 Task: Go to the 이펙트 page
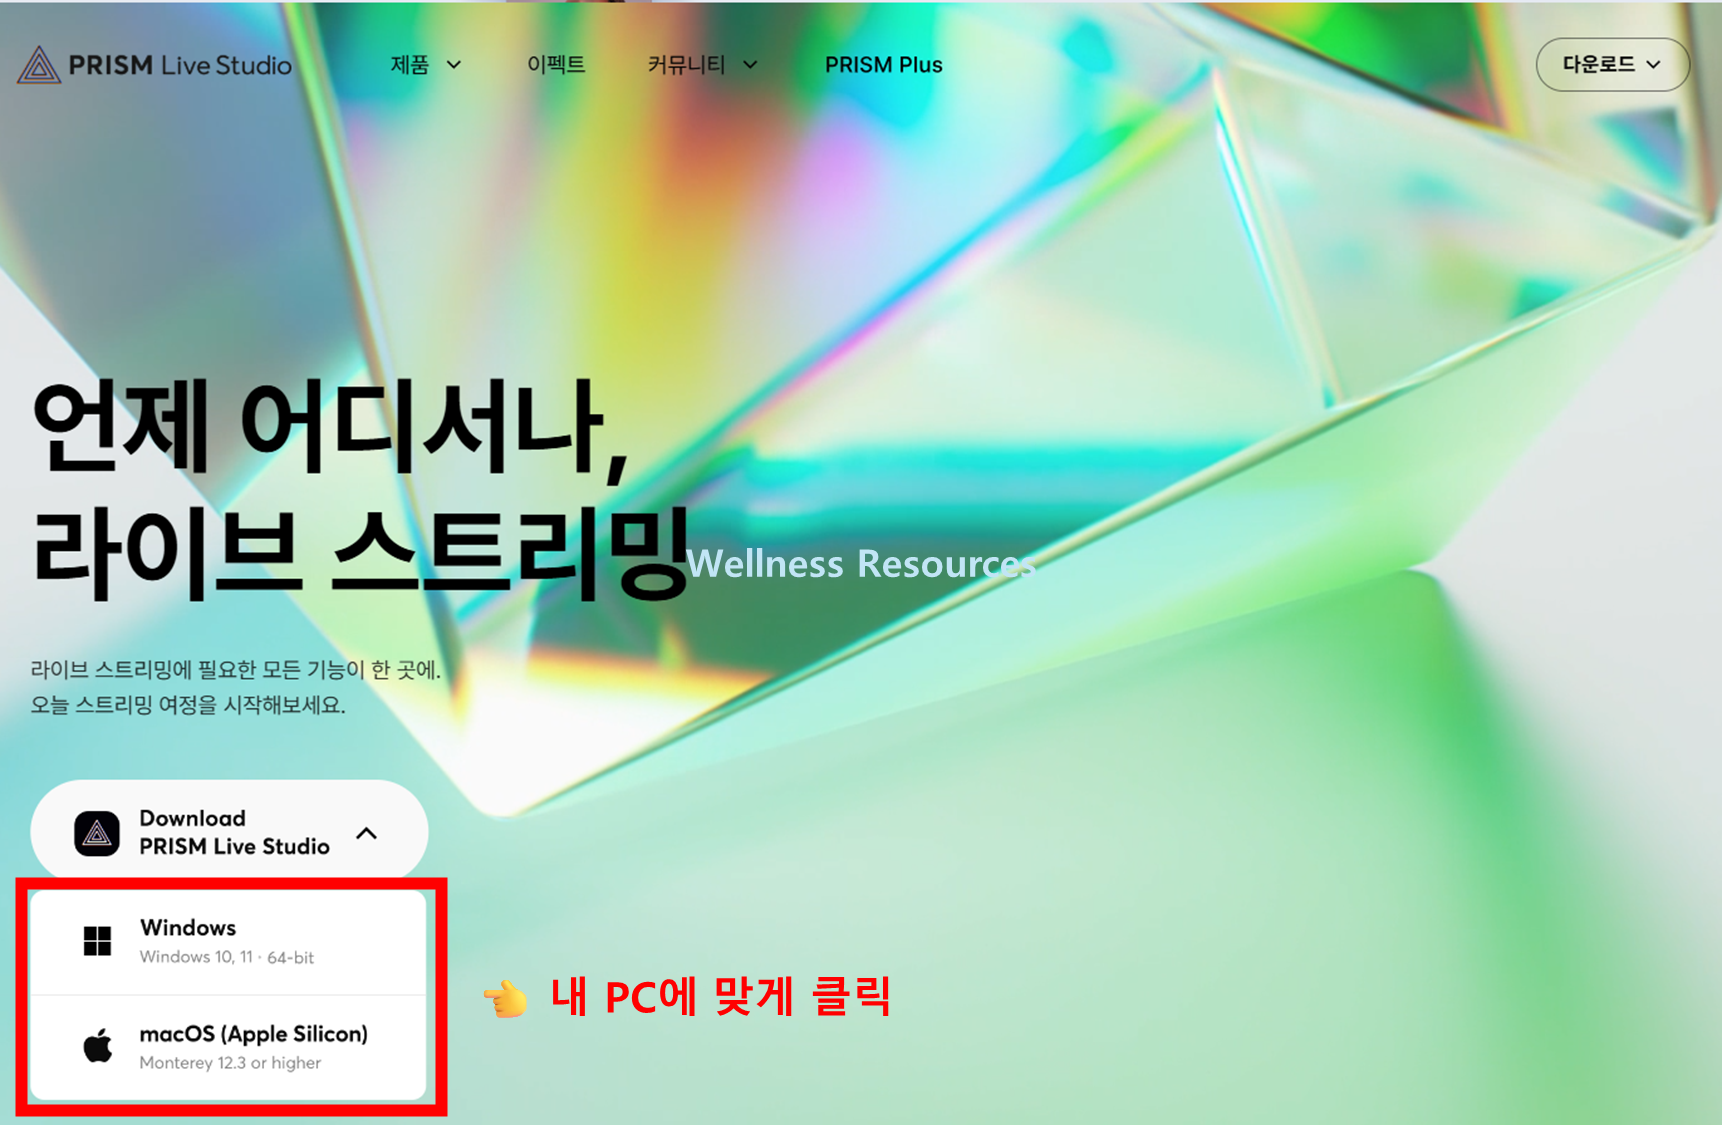click(556, 65)
